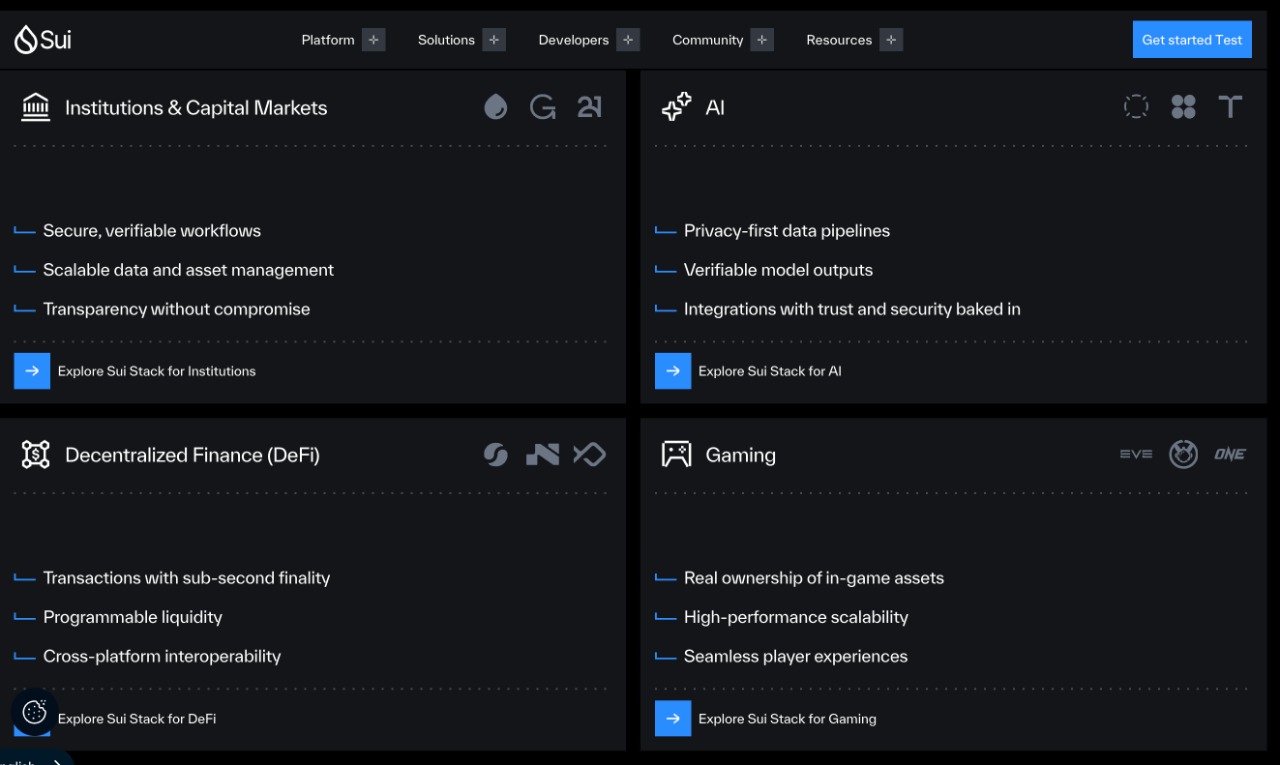The width and height of the screenshot is (1280, 765).
Task: Click the Get started Test button
Action: (1192, 40)
